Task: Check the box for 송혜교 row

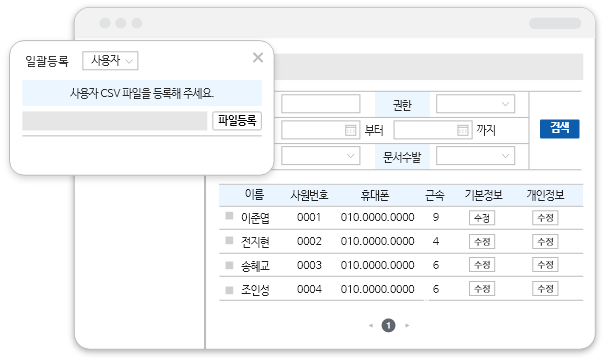Action: click(229, 265)
